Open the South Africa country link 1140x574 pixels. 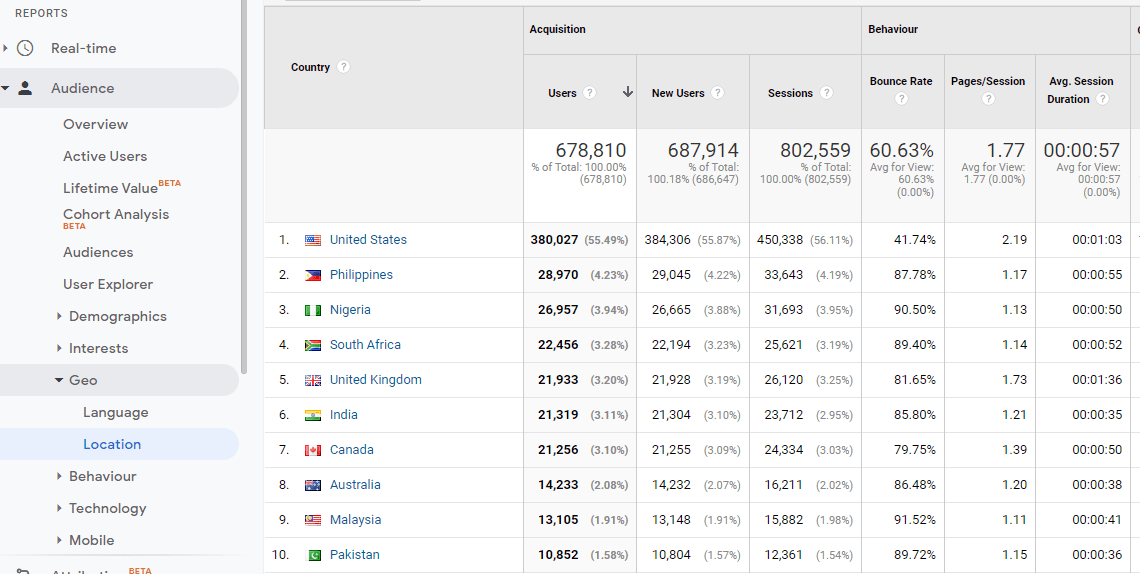(x=365, y=345)
